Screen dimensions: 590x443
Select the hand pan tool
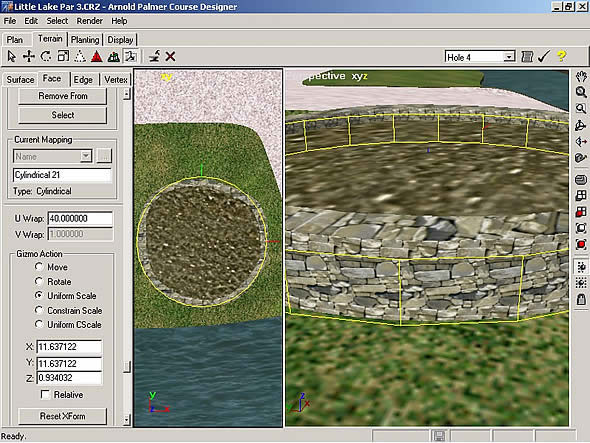tap(581, 76)
